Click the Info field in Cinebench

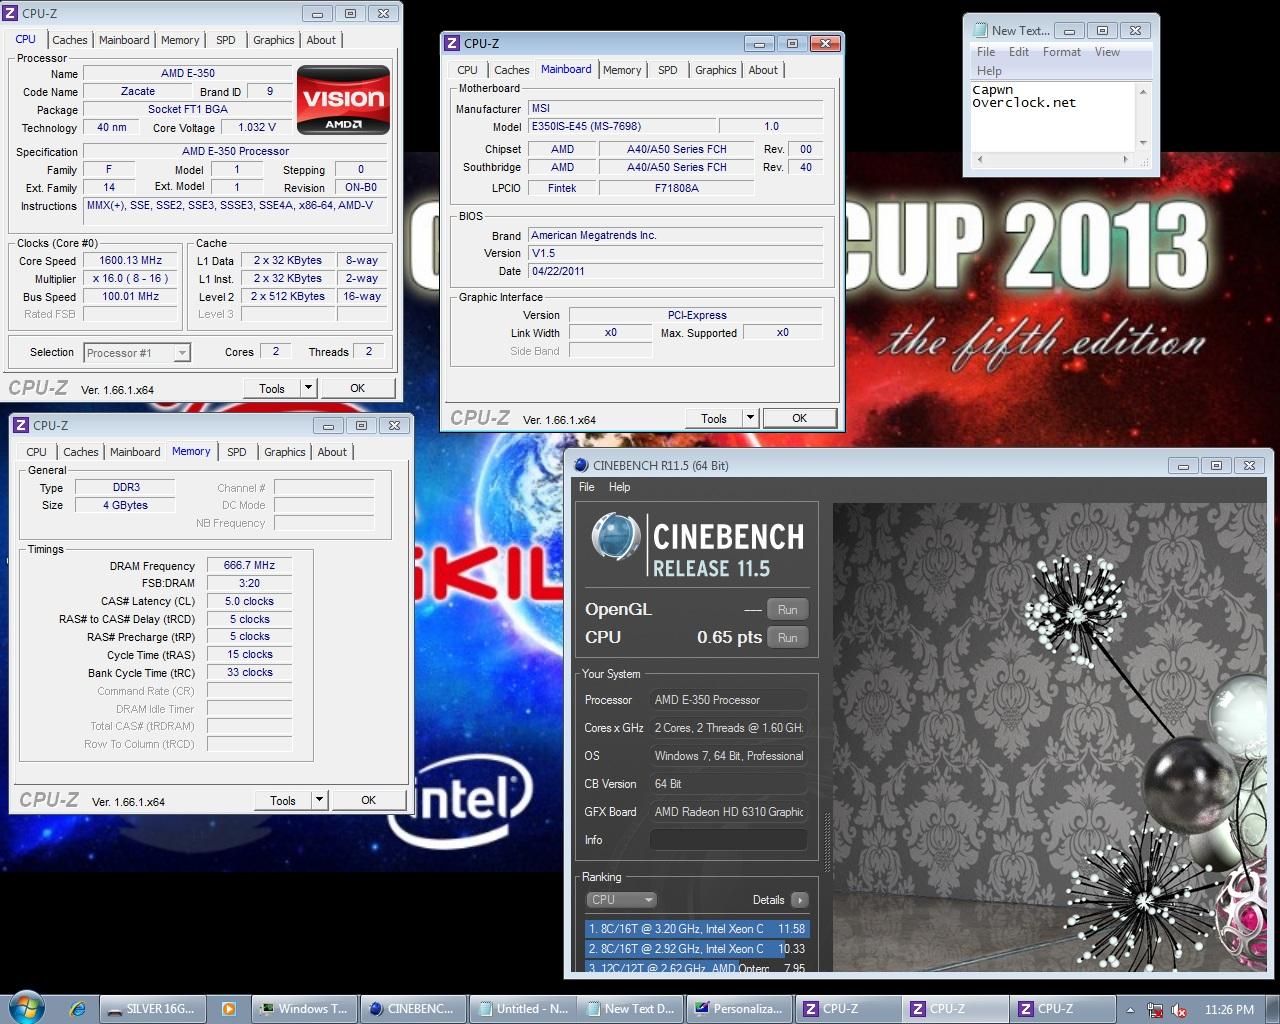coord(728,840)
